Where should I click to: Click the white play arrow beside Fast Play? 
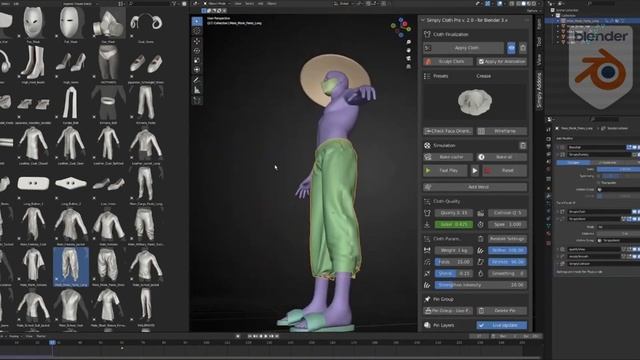coord(474,171)
